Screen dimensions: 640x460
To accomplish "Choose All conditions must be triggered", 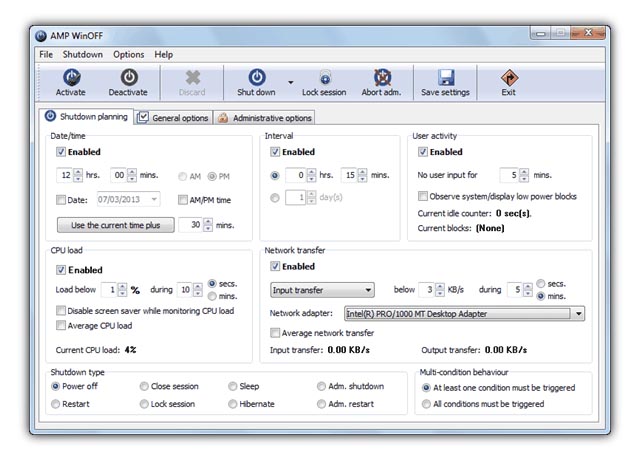I will click(x=426, y=404).
